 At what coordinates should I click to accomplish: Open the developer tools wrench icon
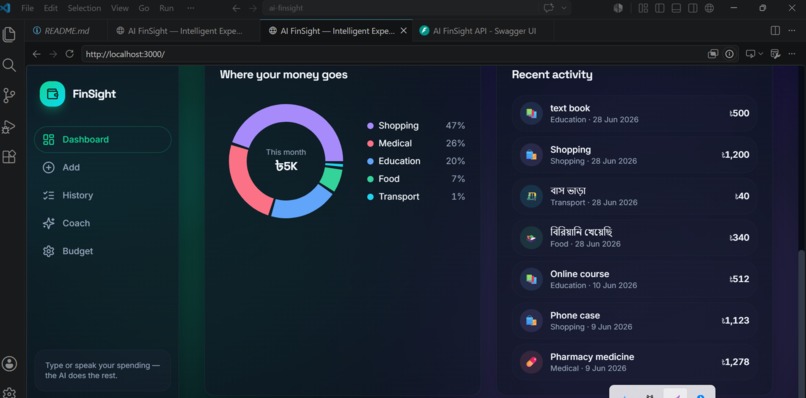pos(776,54)
